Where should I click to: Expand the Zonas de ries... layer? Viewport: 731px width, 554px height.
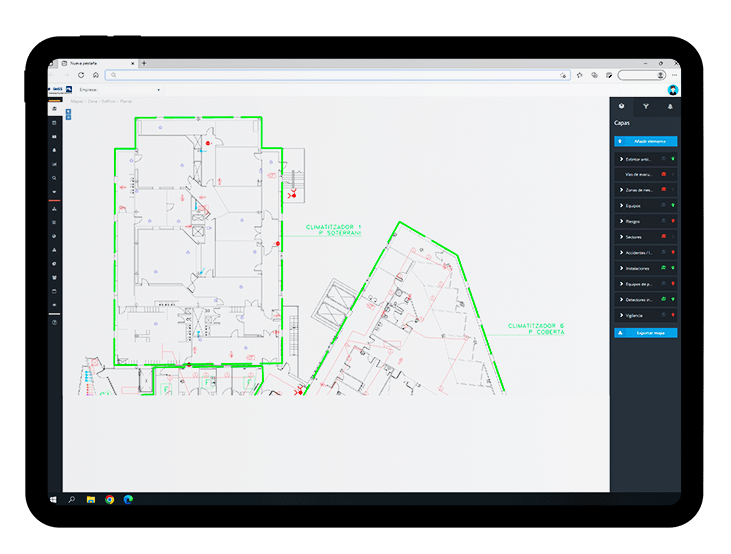pos(621,190)
